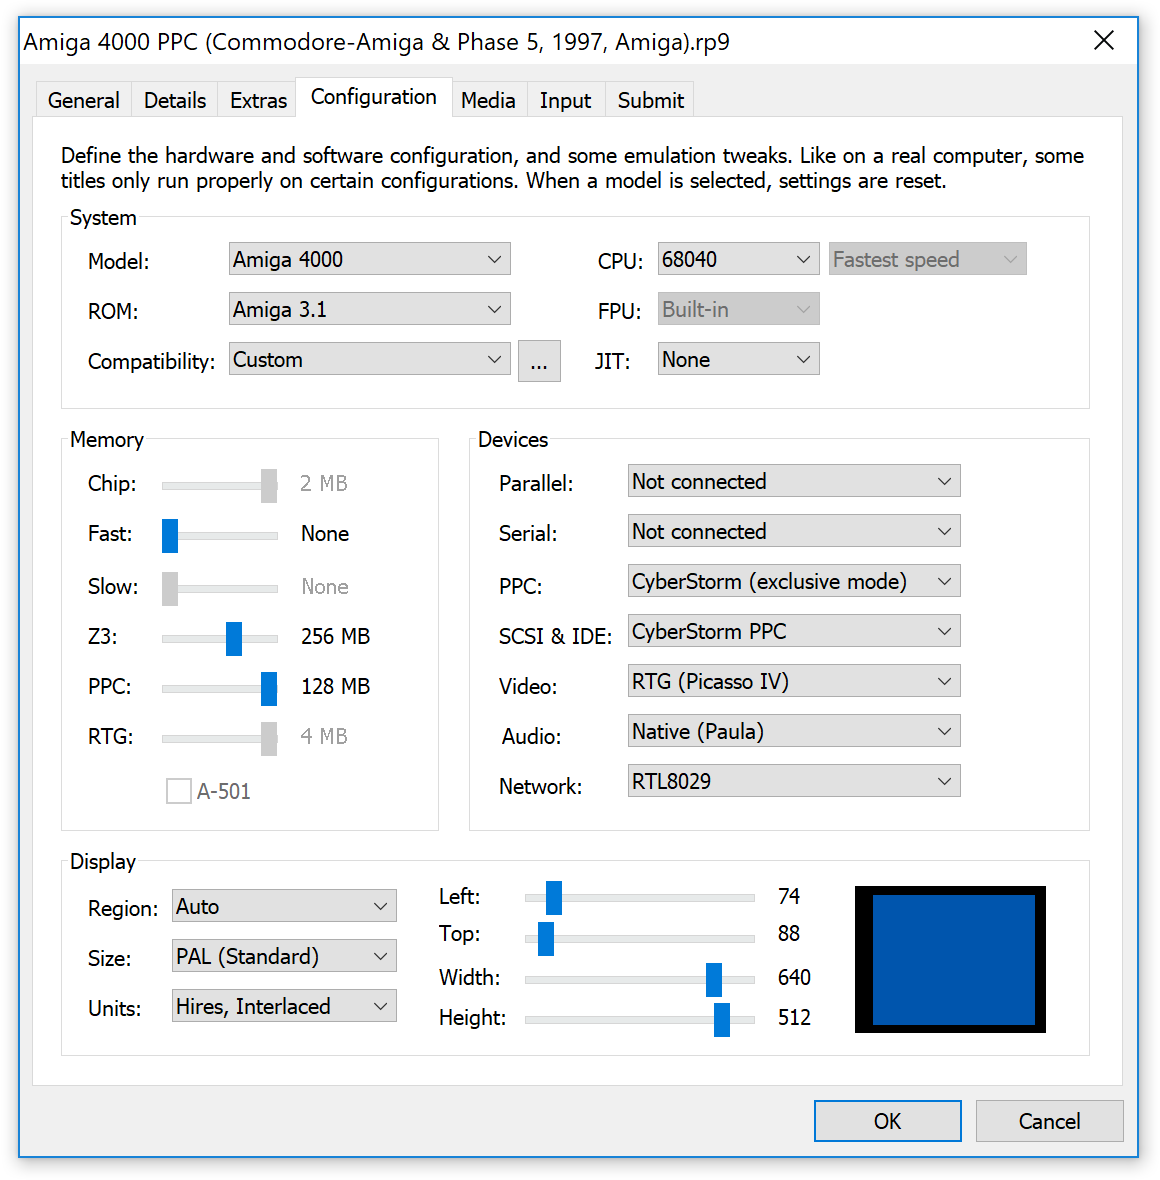Open the Video dropdown showing RTG (Picasso IV)

click(x=794, y=681)
